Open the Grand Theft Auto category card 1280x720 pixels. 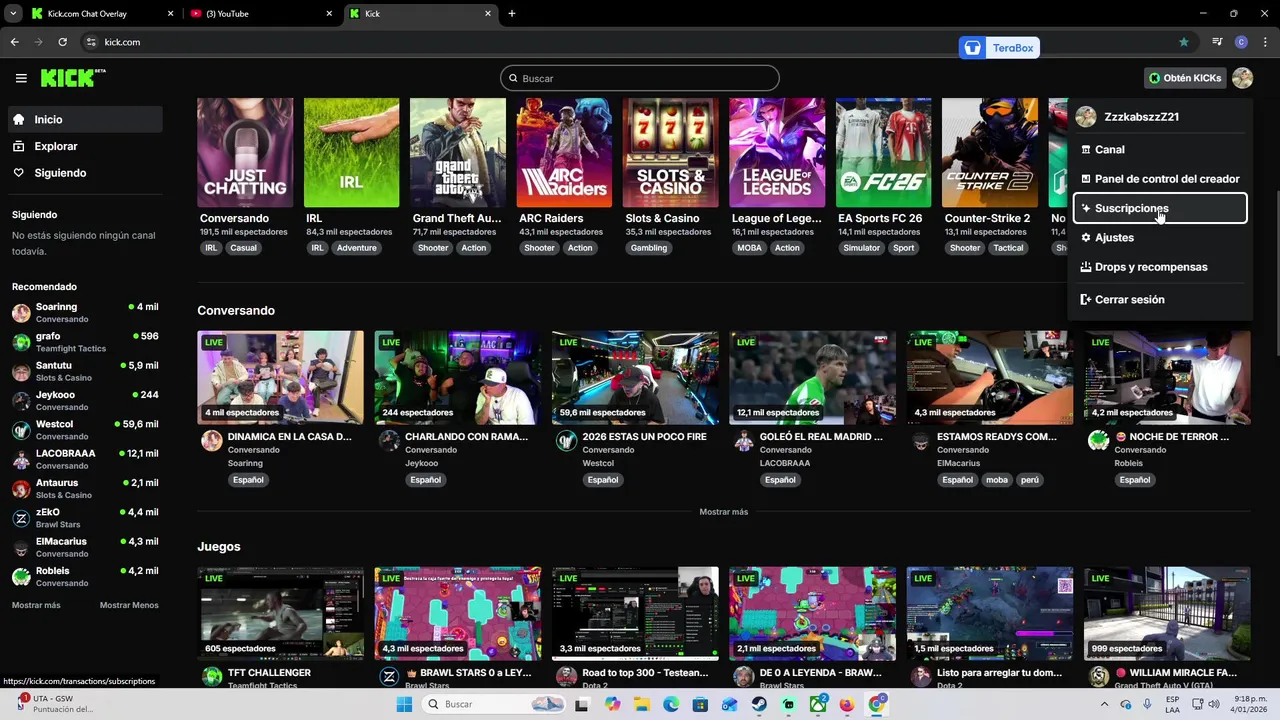coord(458,152)
